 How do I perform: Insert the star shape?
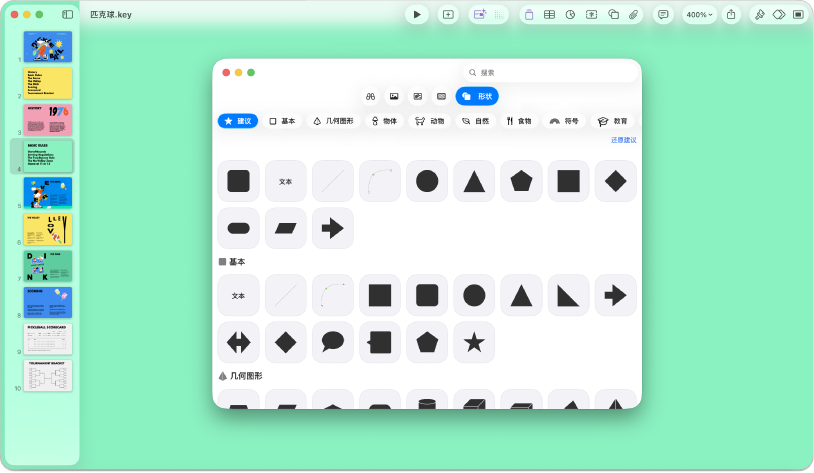pyautogui.click(x=474, y=342)
